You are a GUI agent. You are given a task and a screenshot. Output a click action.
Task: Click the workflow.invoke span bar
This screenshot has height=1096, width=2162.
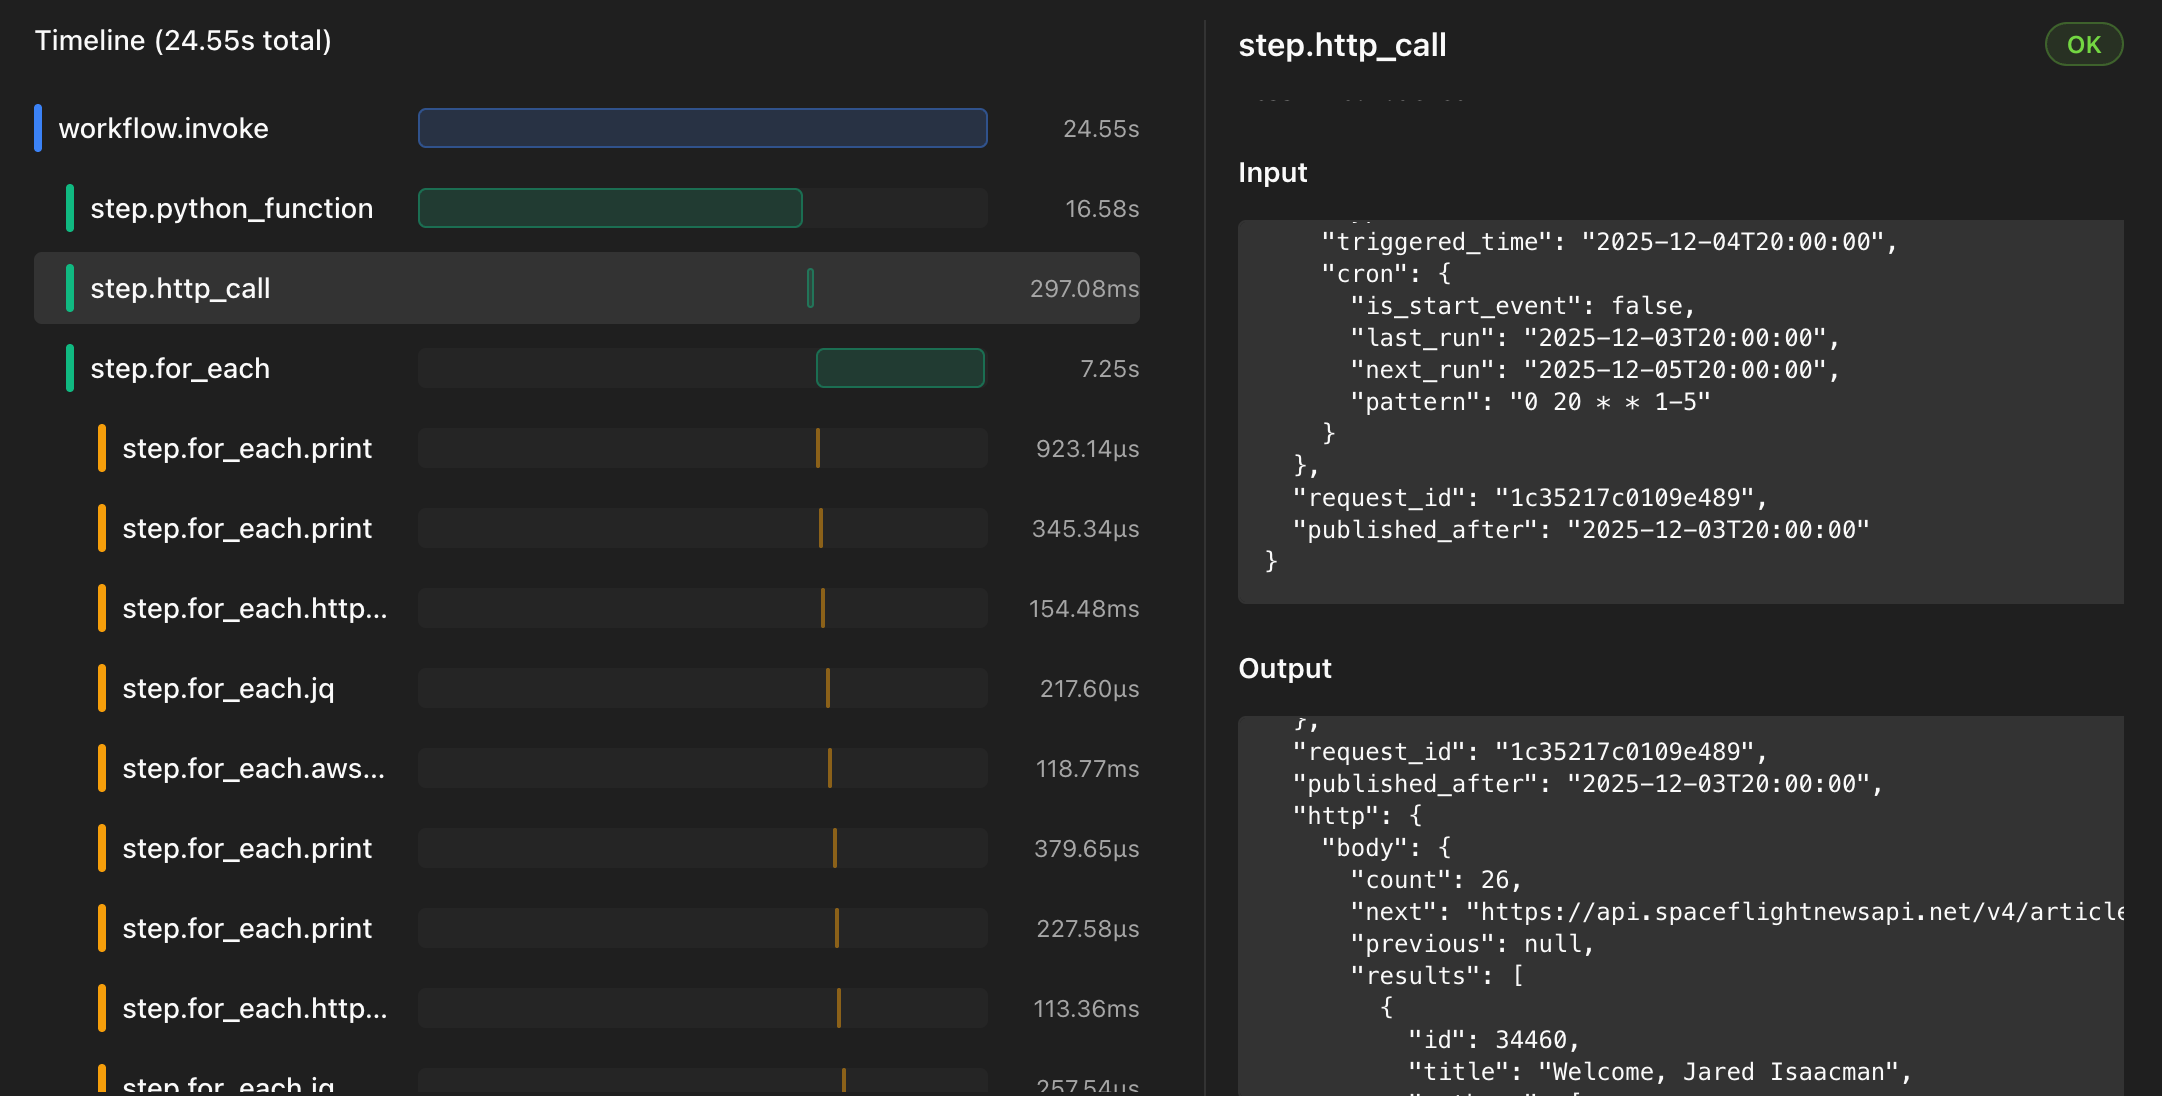coord(702,128)
